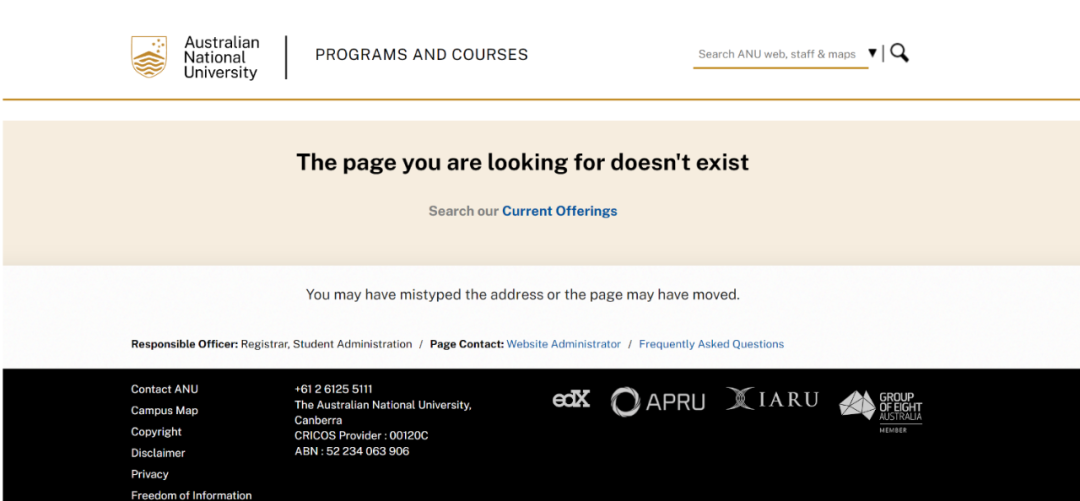Open the Privacy footer link

click(150, 474)
